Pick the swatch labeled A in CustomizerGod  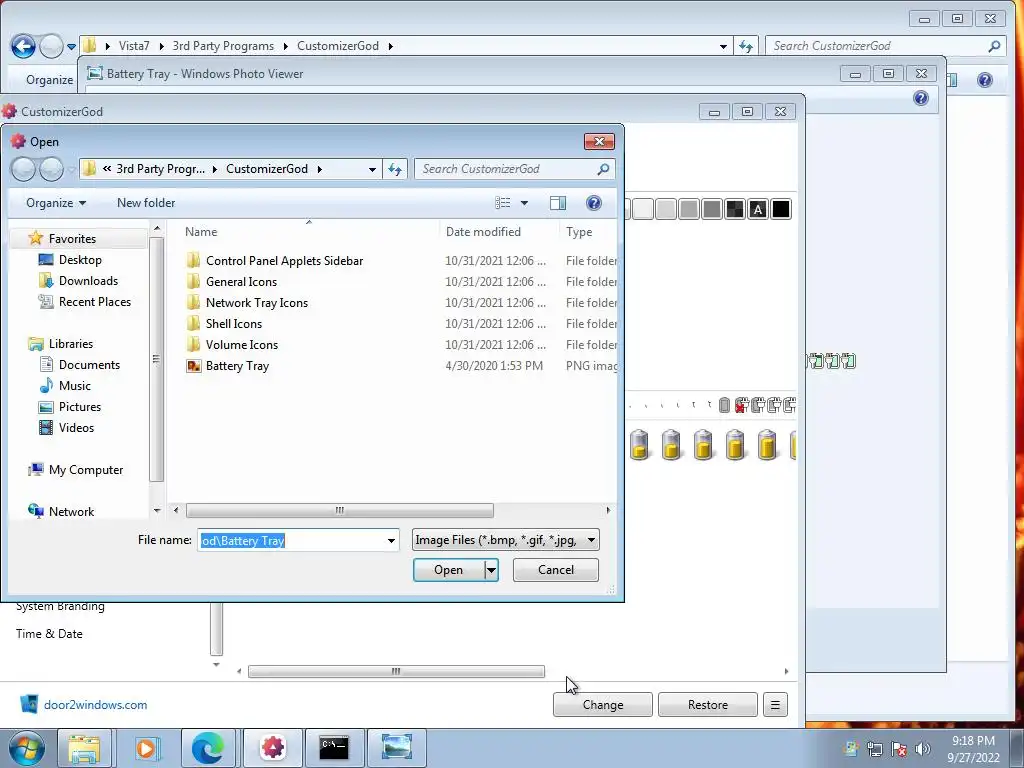(x=758, y=209)
